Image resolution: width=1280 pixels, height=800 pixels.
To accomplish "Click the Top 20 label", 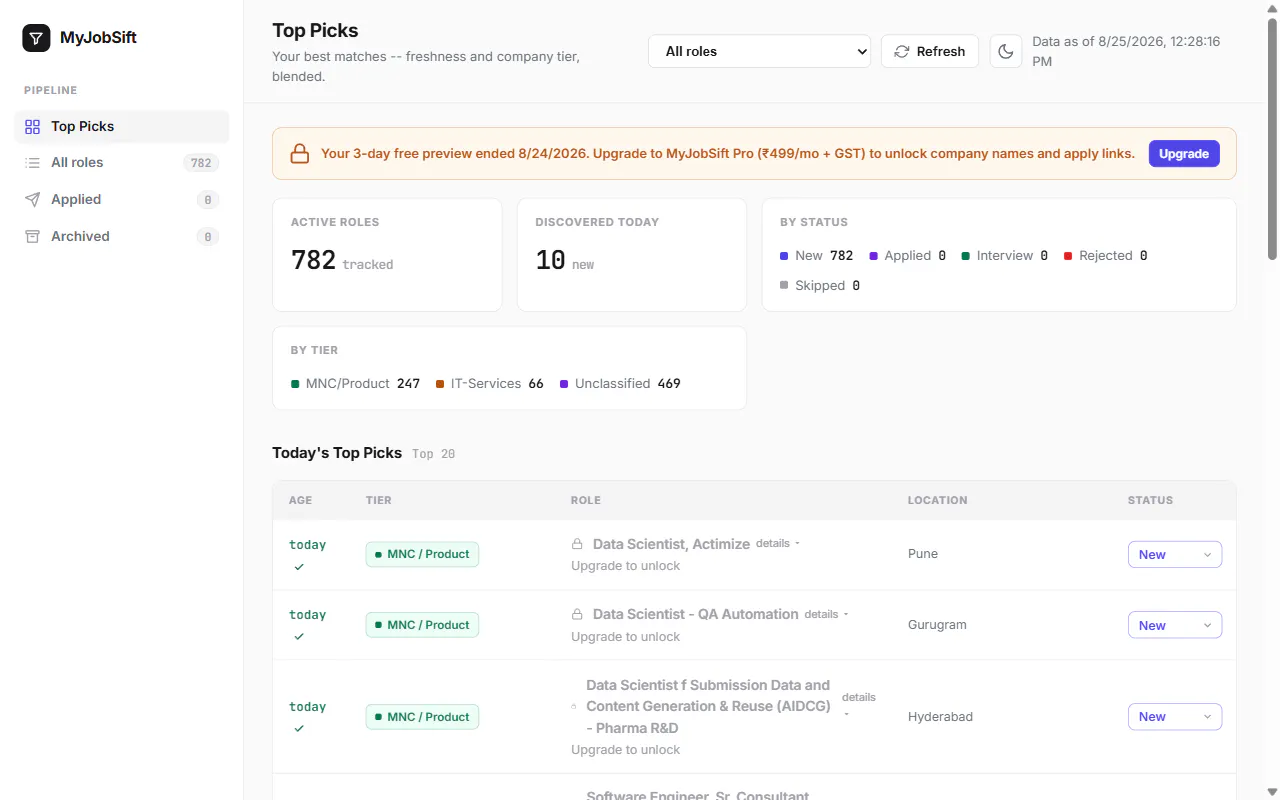I will coord(433,454).
